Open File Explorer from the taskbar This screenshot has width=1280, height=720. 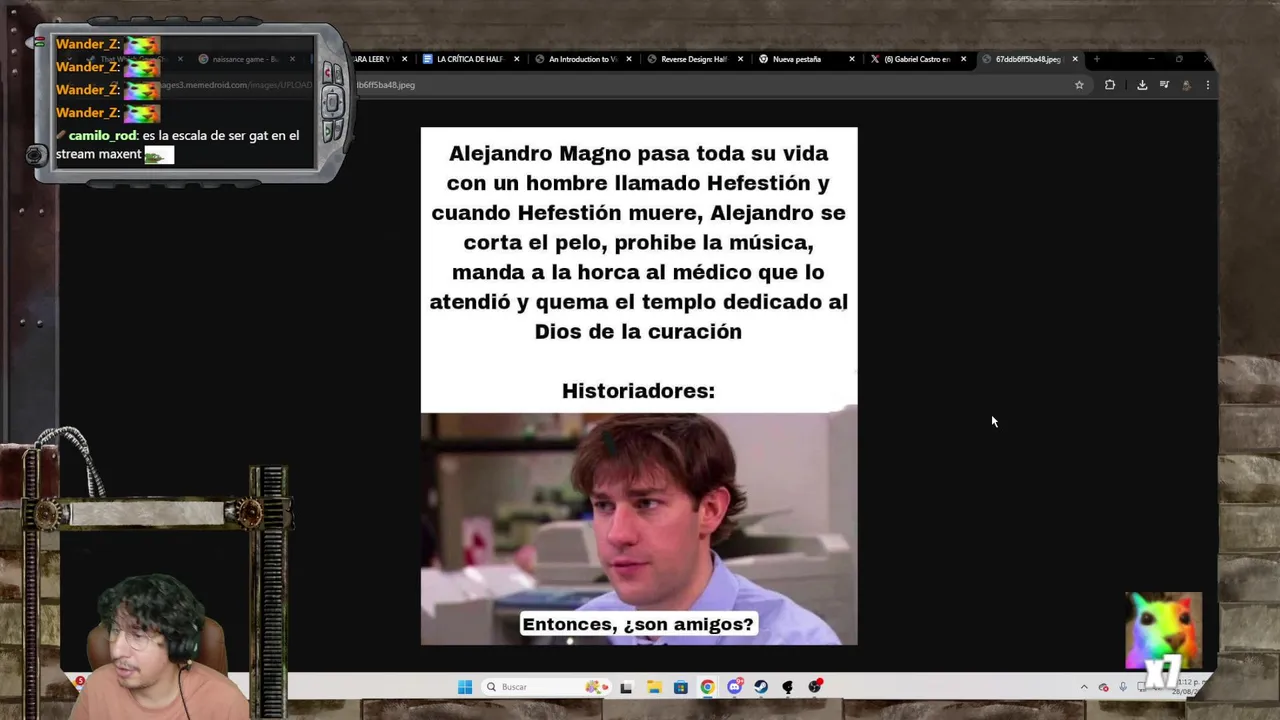(x=654, y=687)
